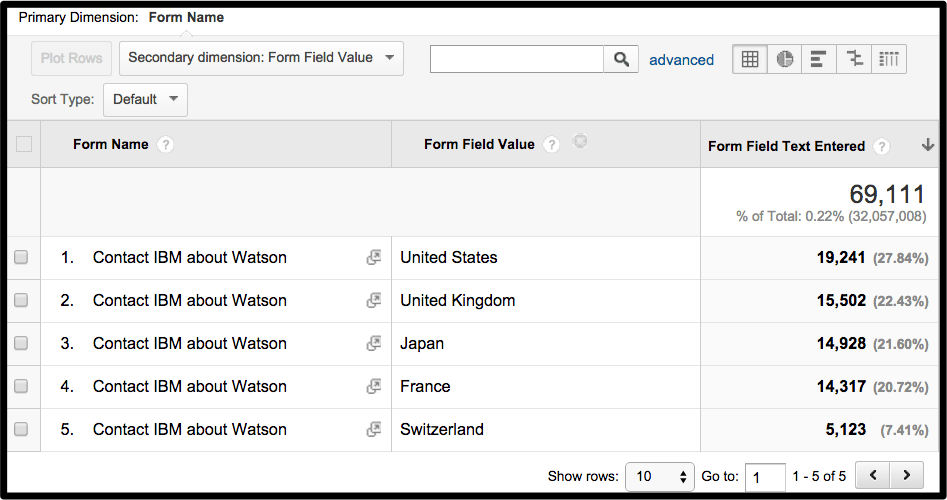Sort by the Form Field Value column header
947x500 pixels.
(479, 144)
